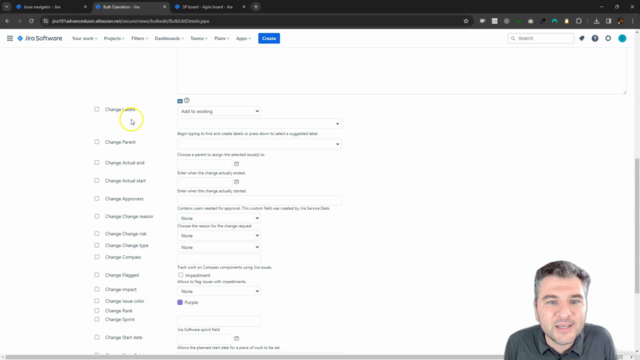The image size is (640, 360).
Task: Expand the Projects menu
Action: coord(114,38)
